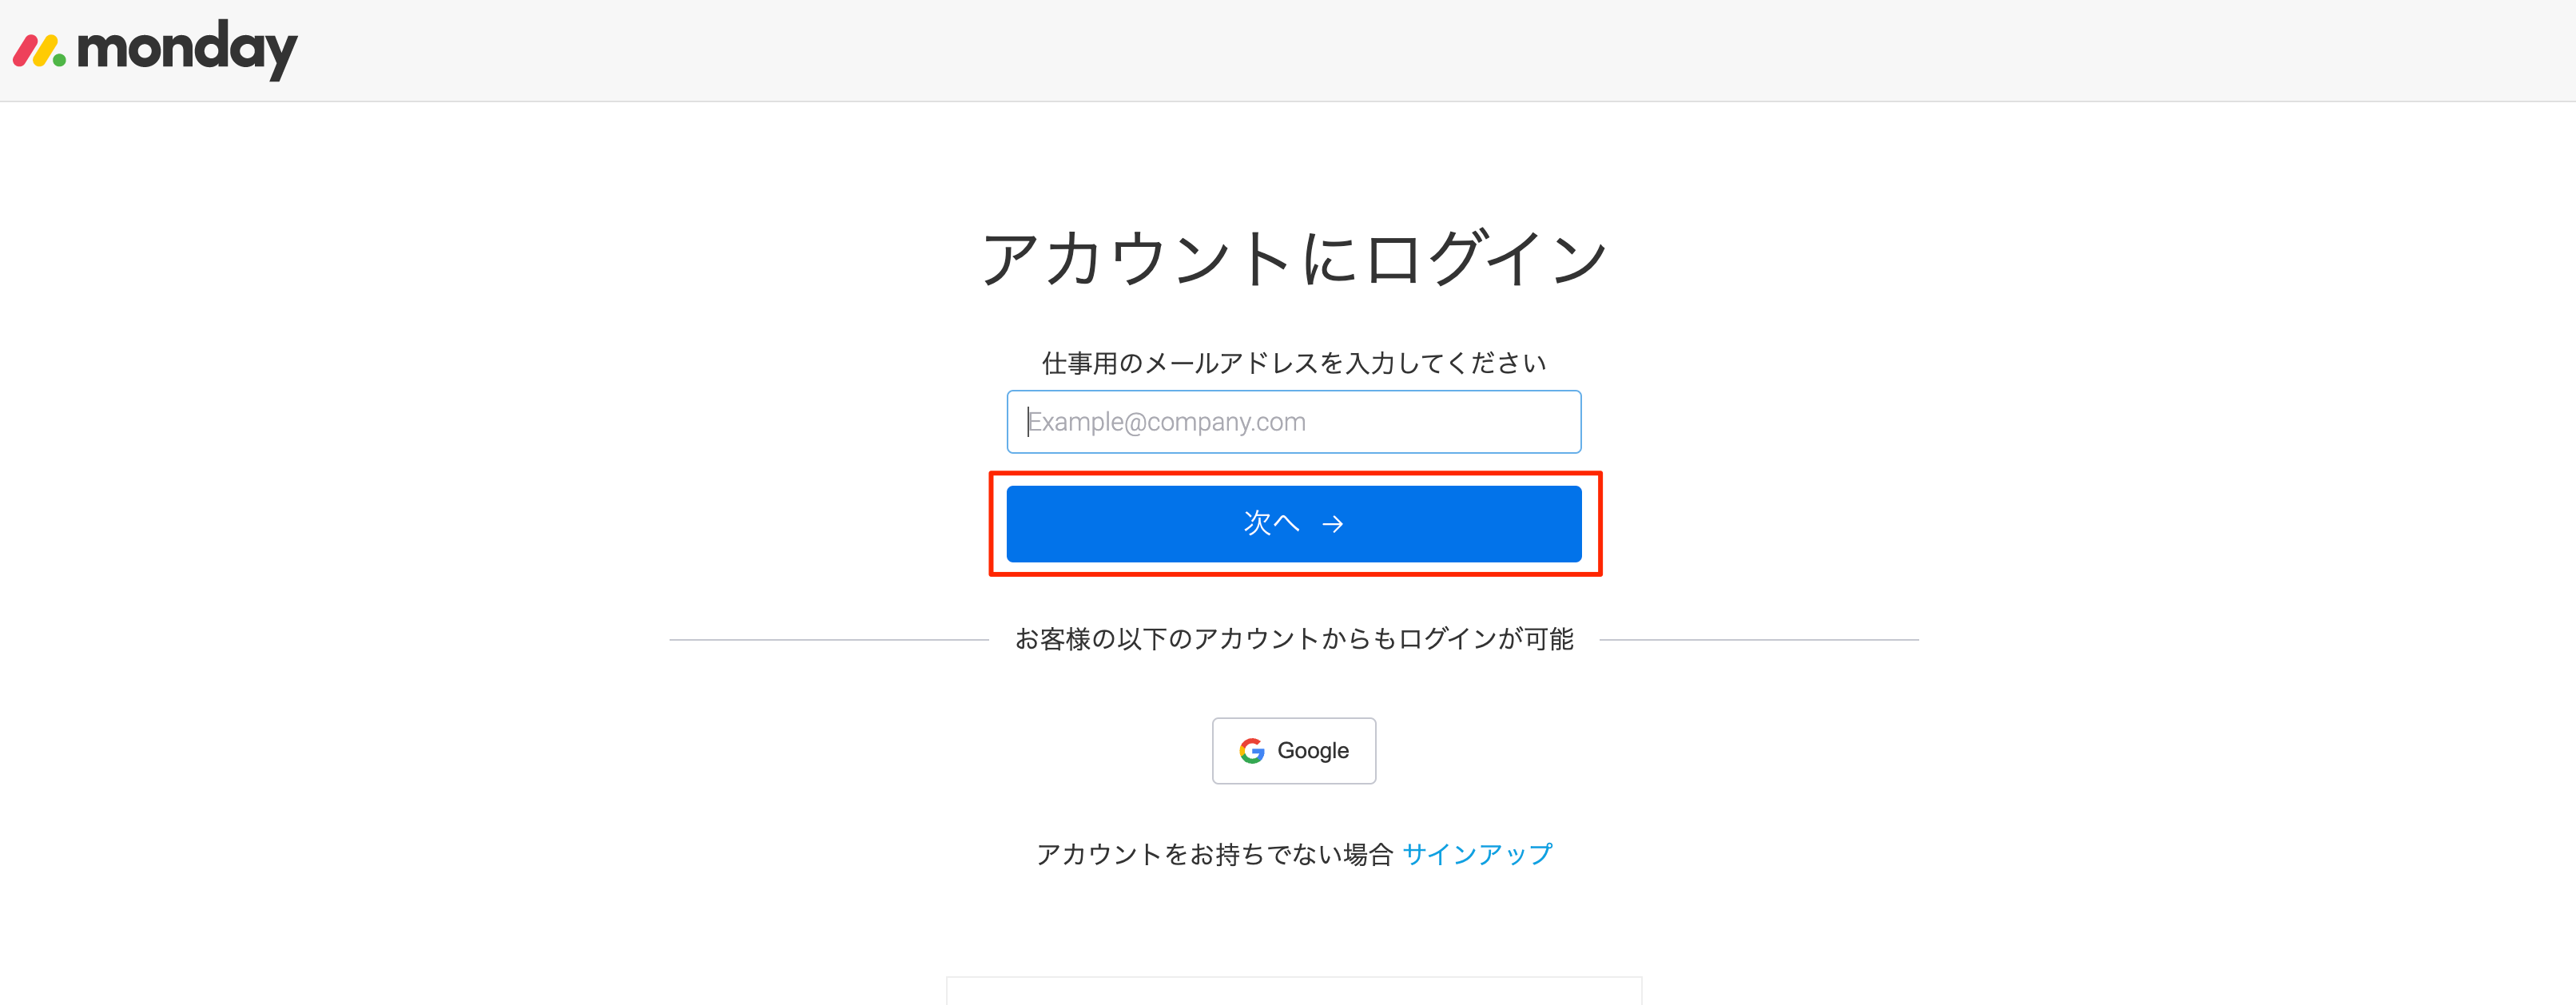Click the アカウントにログイン heading
The width and height of the screenshot is (2576, 1005).
coord(1293,258)
